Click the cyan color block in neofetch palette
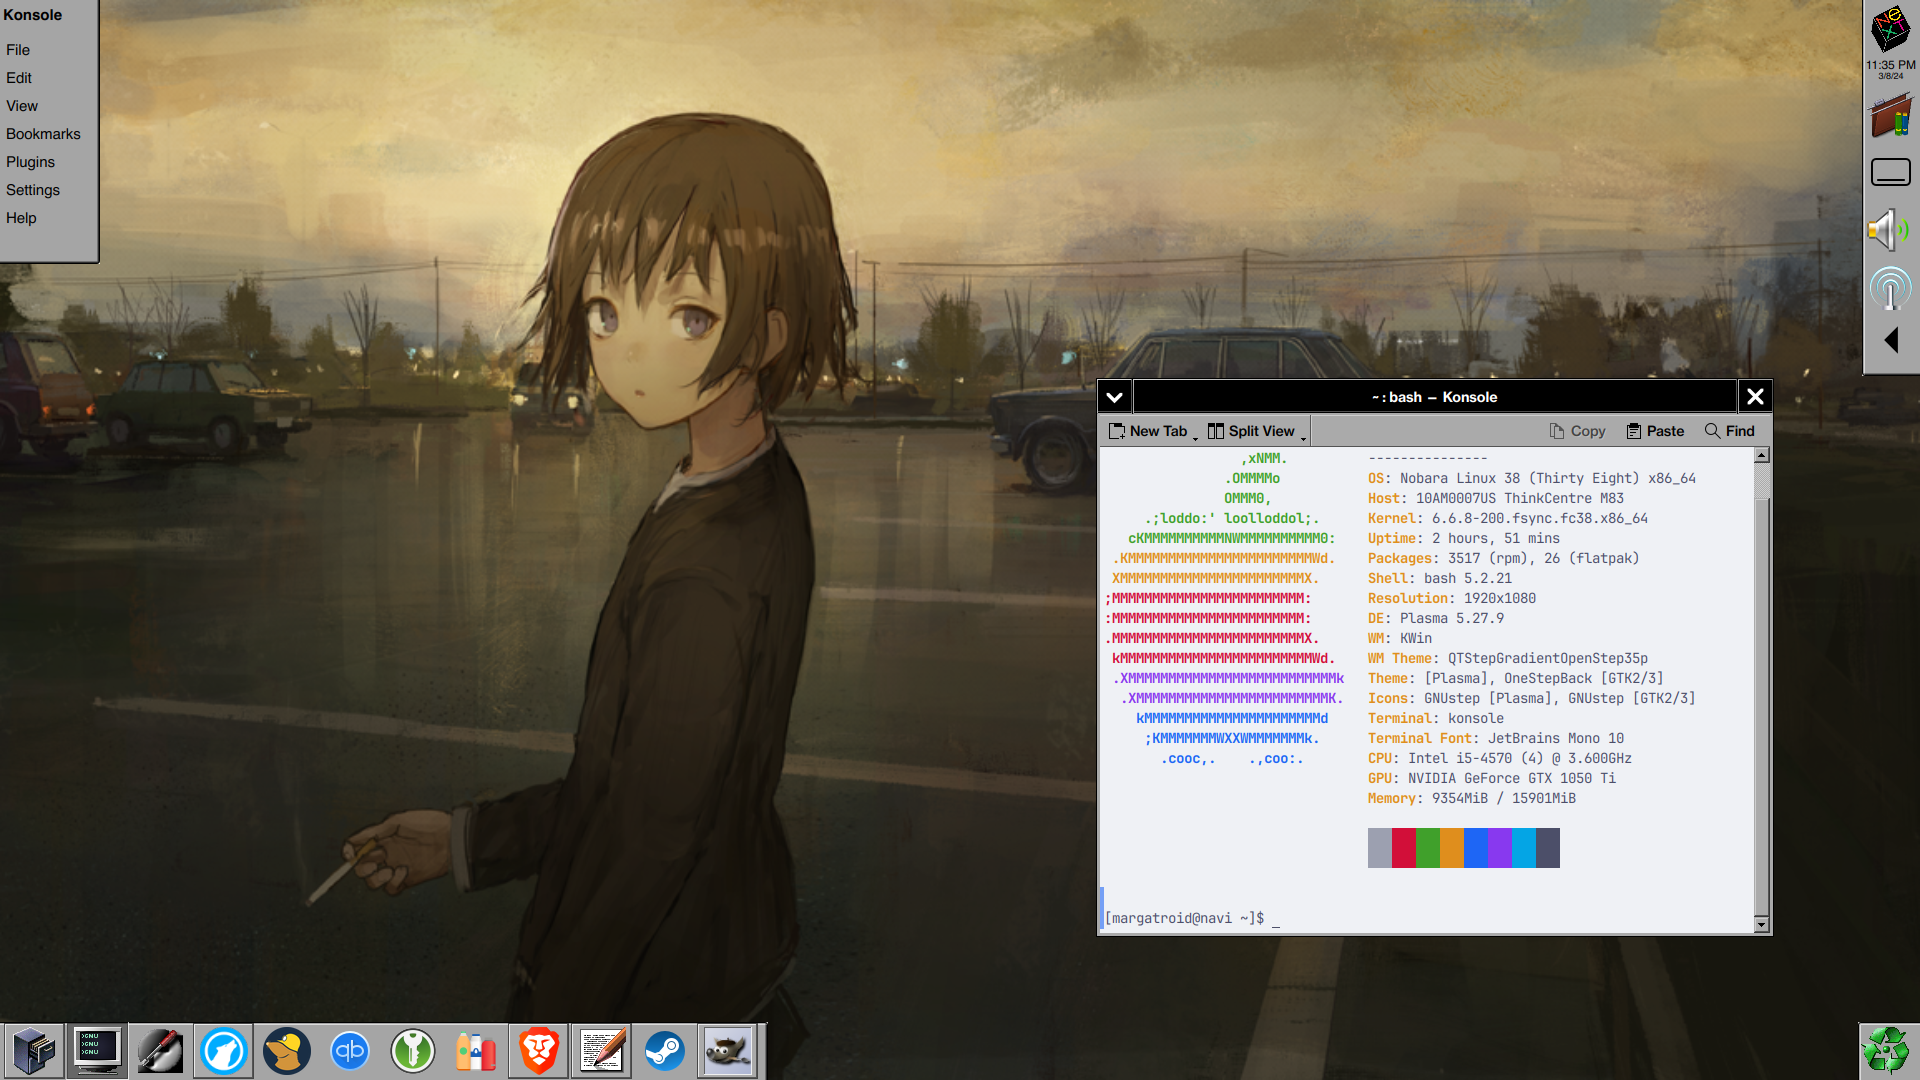The image size is (1920, 1080). 1524,848
